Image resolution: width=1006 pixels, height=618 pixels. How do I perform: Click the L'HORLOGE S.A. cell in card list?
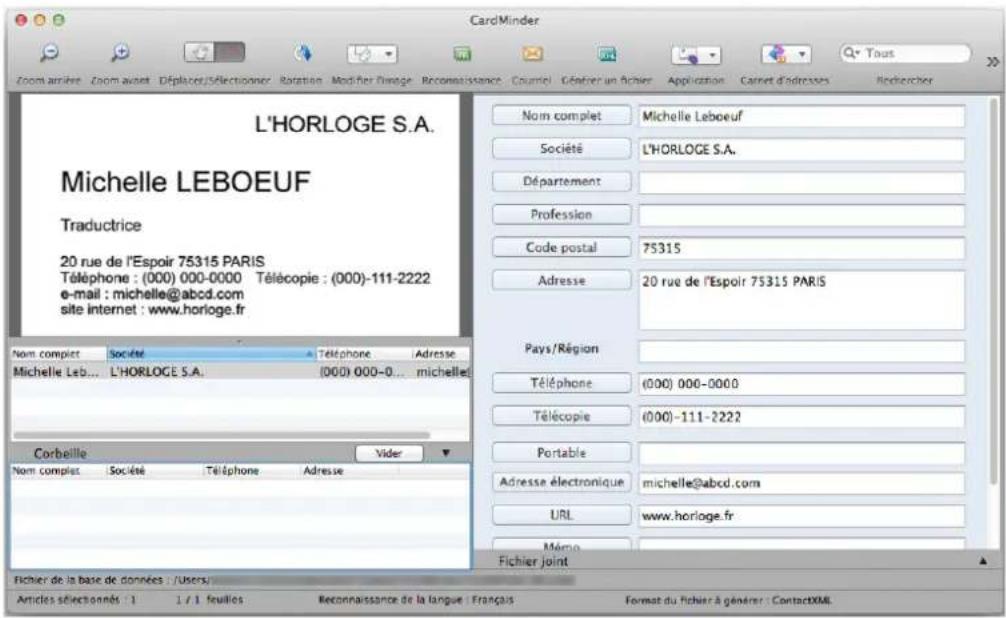coord(157,372)
